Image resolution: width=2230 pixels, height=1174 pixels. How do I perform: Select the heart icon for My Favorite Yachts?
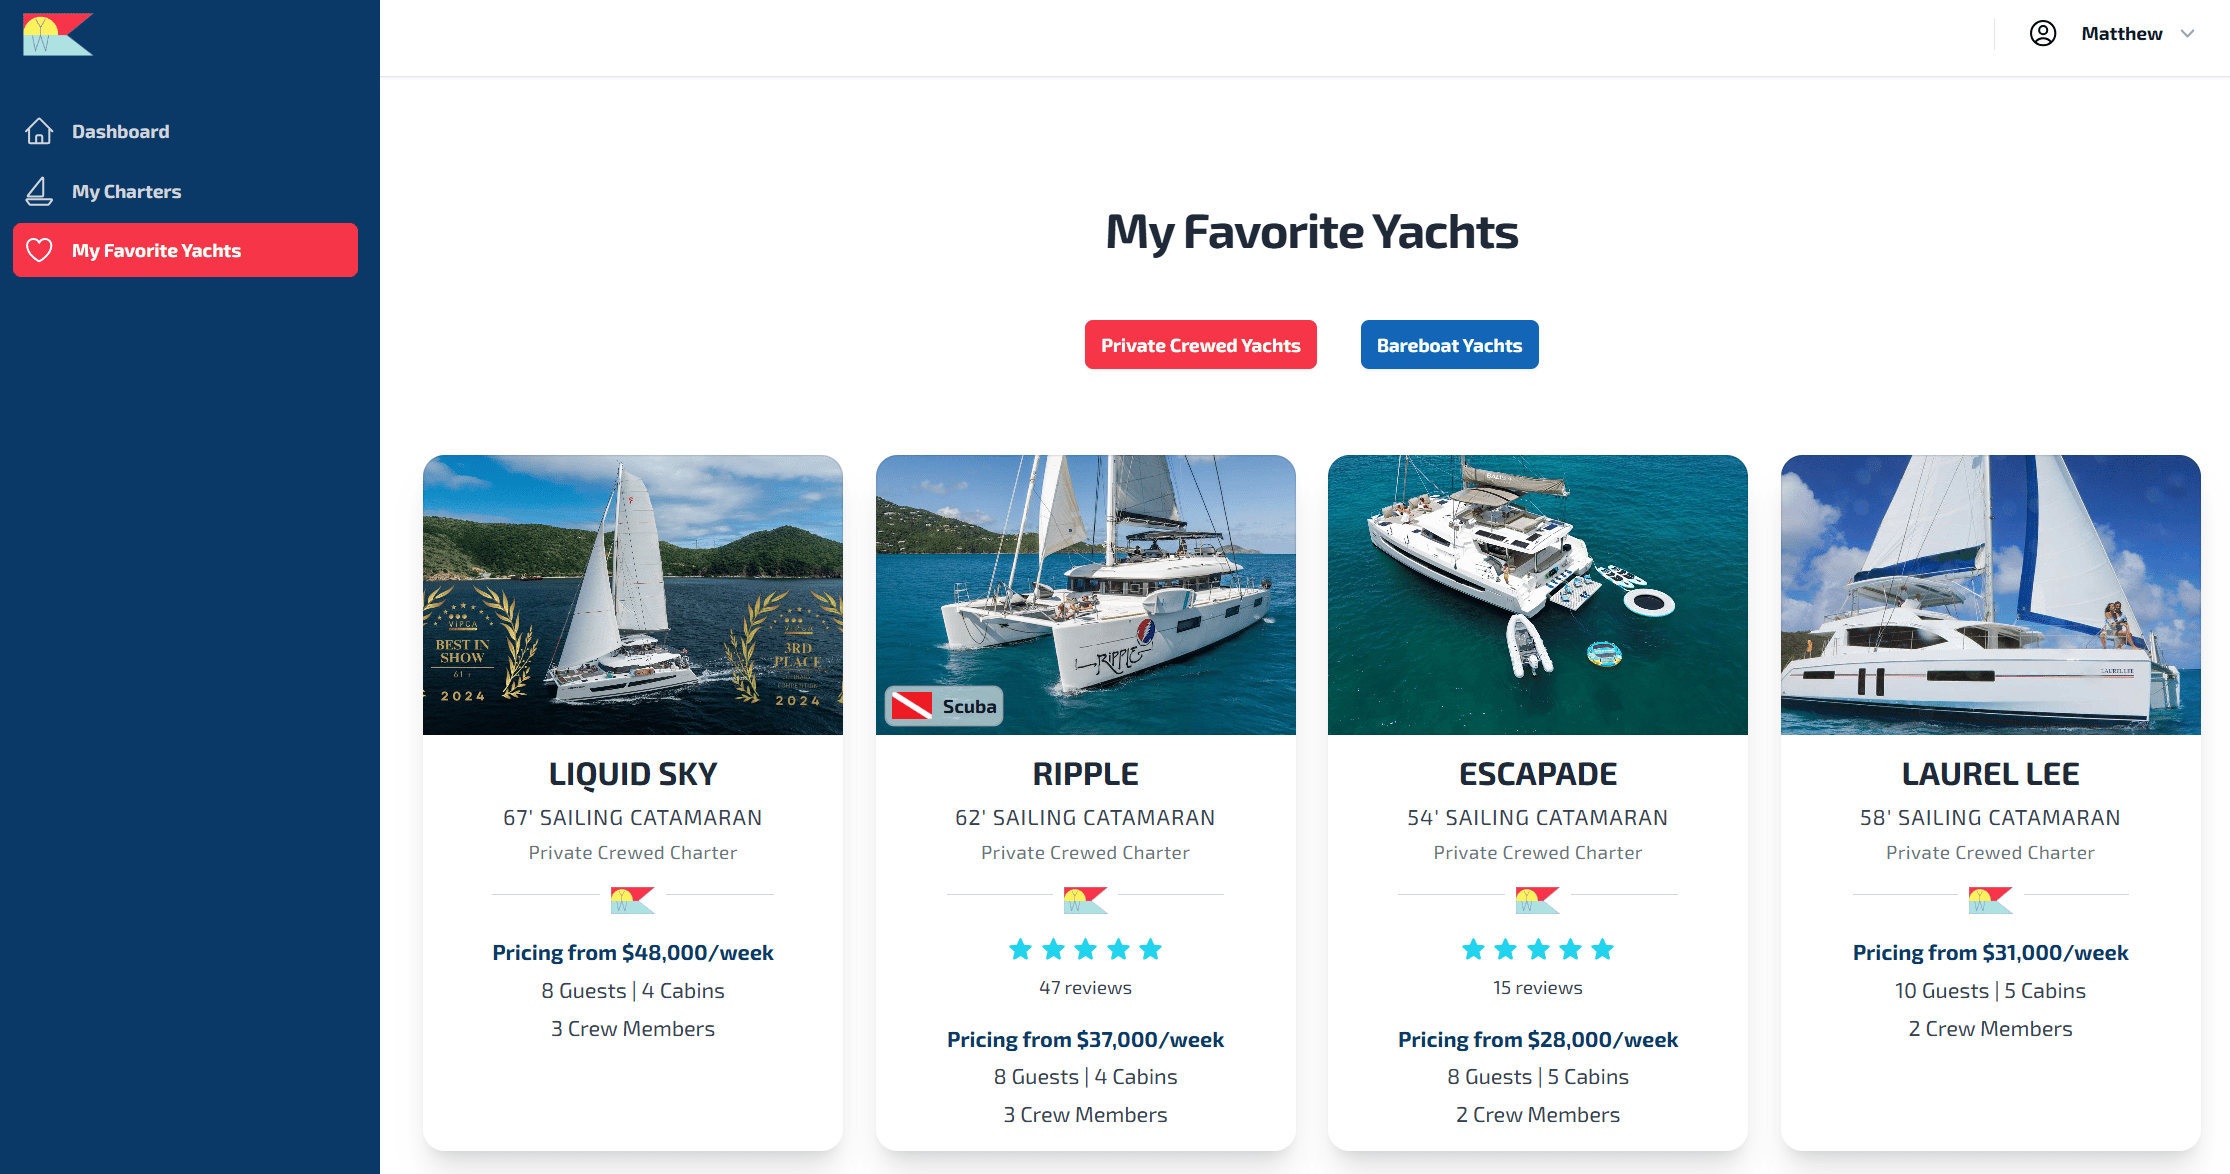(x=40, y=250)
